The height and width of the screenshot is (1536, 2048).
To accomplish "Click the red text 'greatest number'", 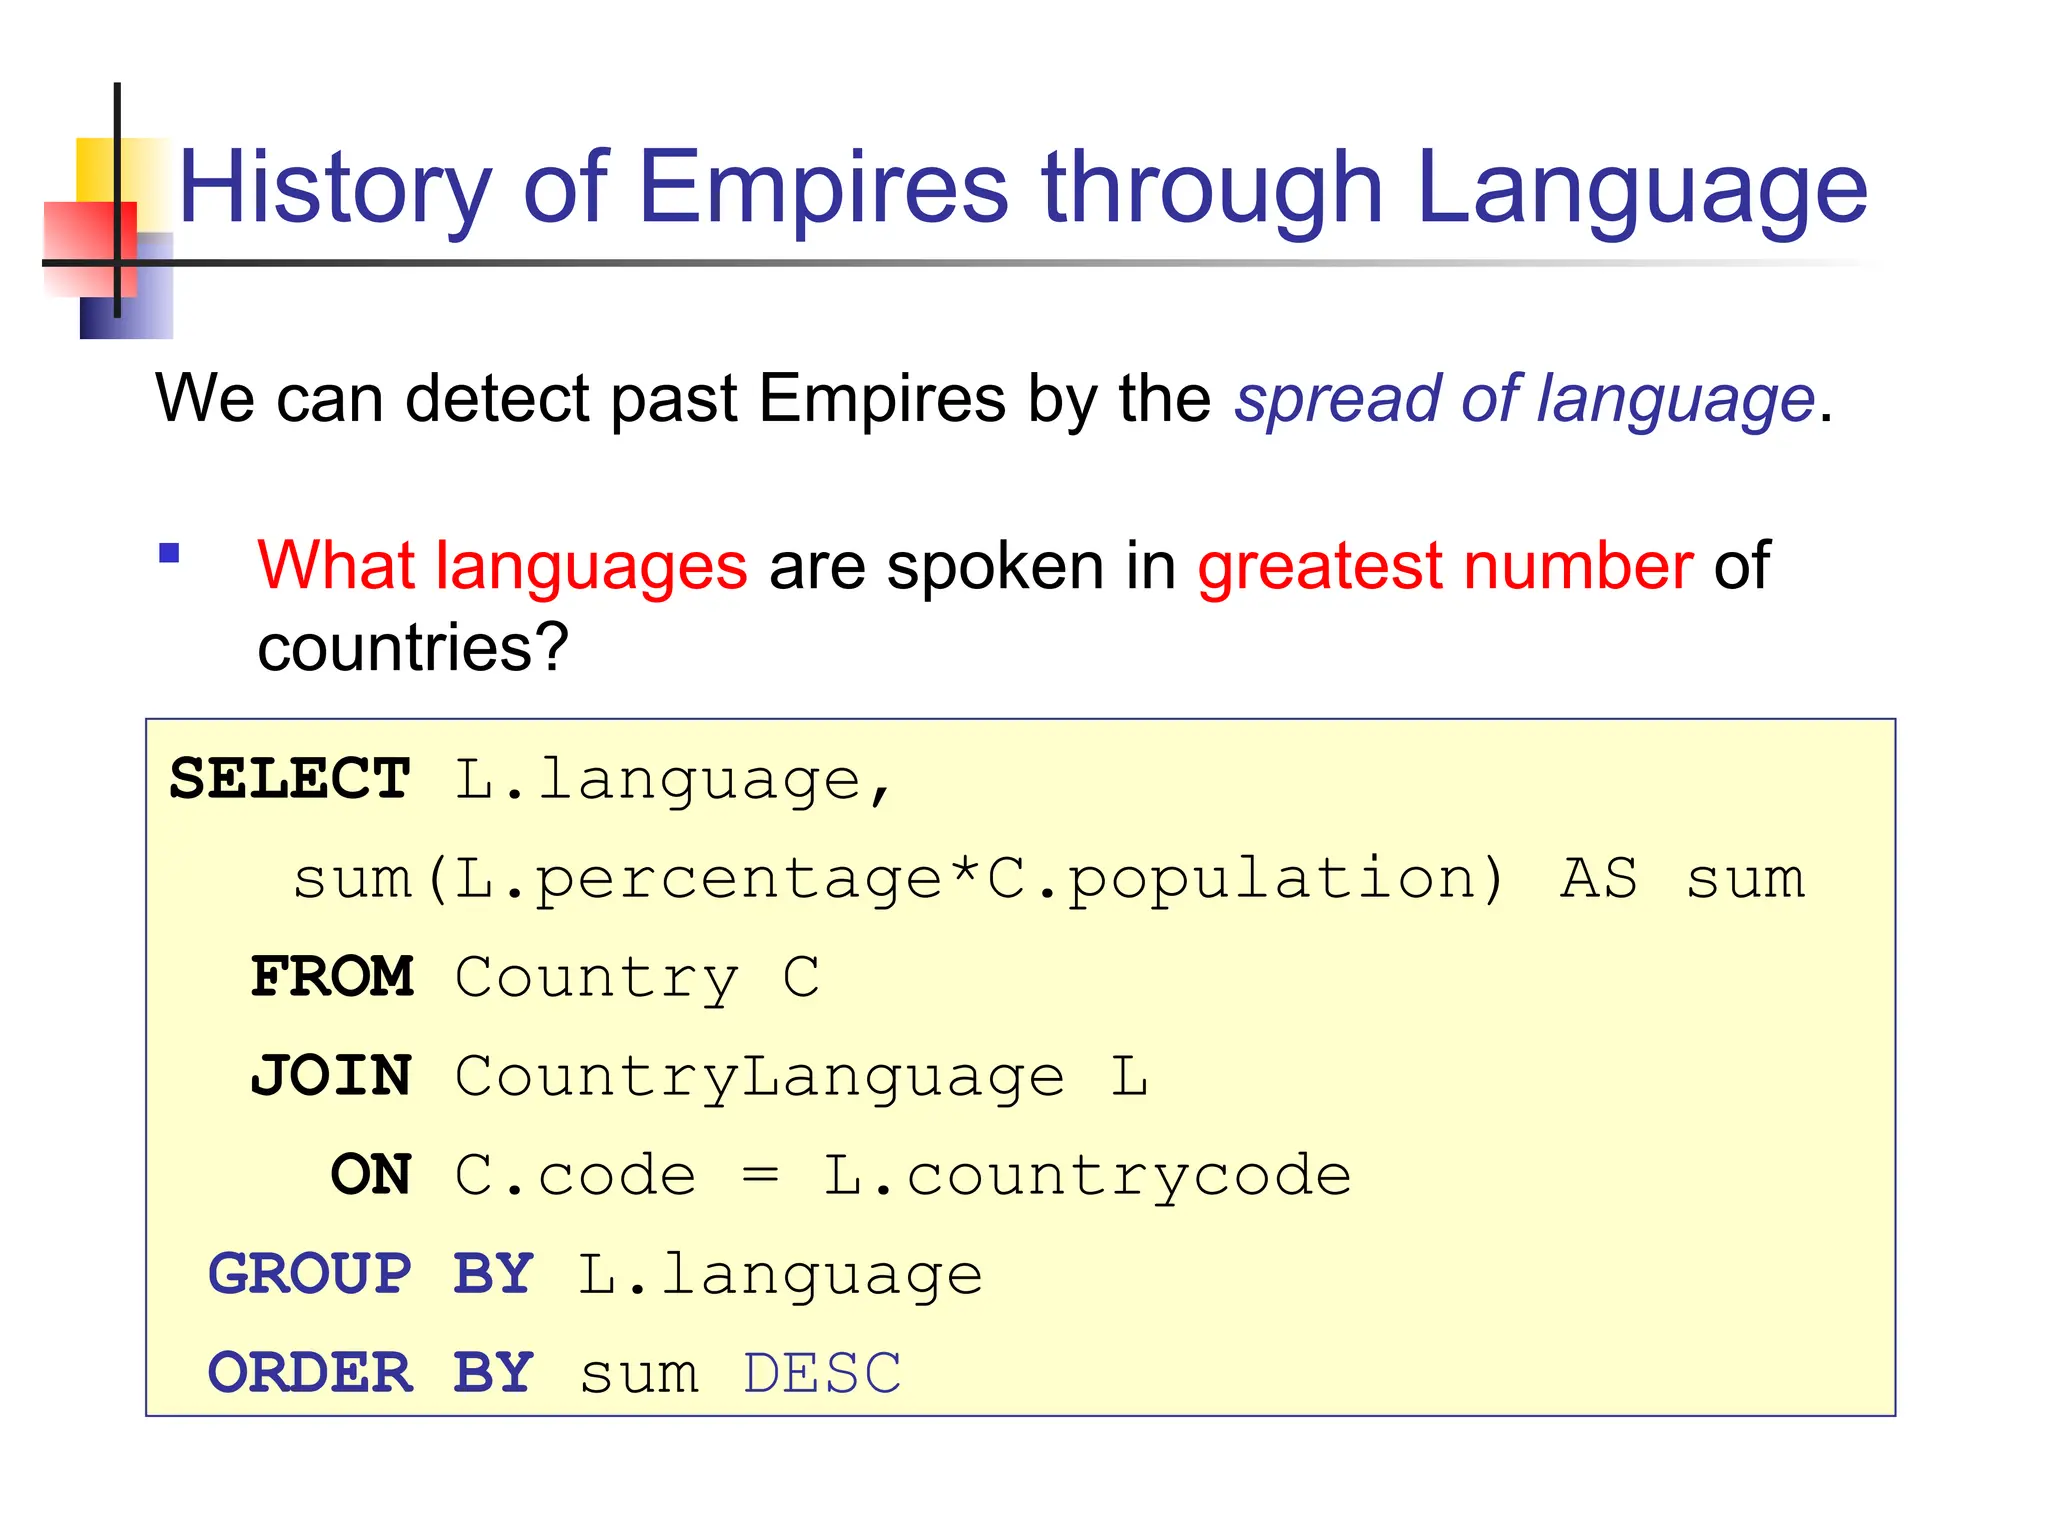I will [x=1445, y=566].
